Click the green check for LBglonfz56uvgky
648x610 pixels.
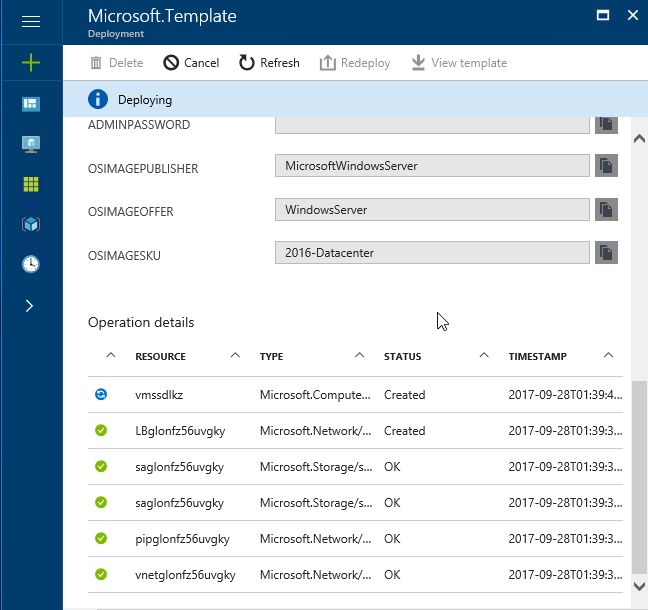pyautogui.click(x=101, y=430)
